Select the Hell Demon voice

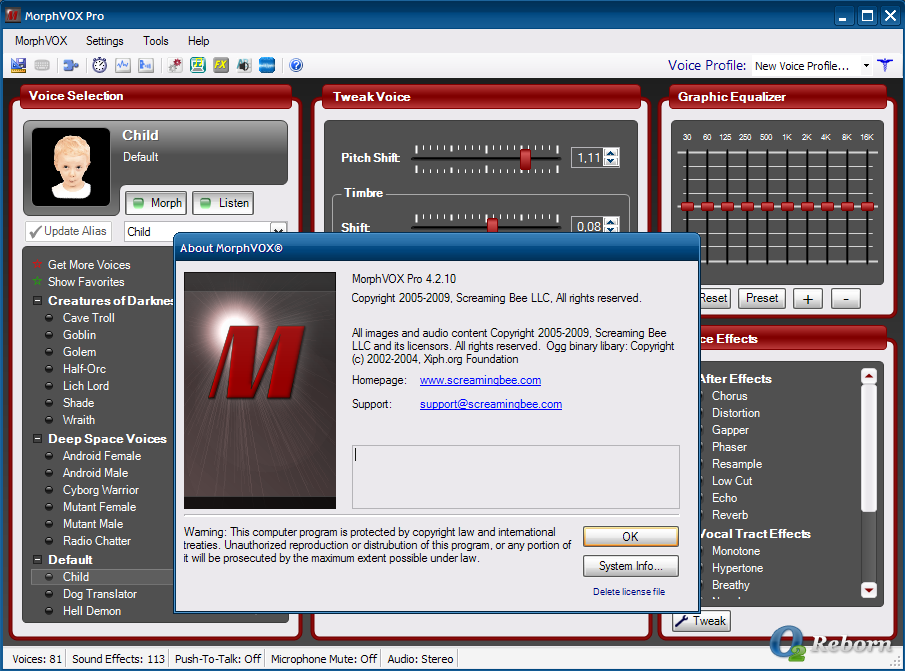pos(92,610)
